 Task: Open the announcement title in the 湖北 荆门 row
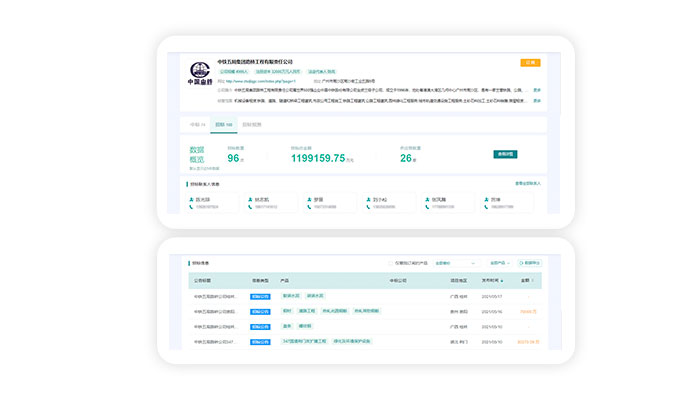click(x=215, y=342)
